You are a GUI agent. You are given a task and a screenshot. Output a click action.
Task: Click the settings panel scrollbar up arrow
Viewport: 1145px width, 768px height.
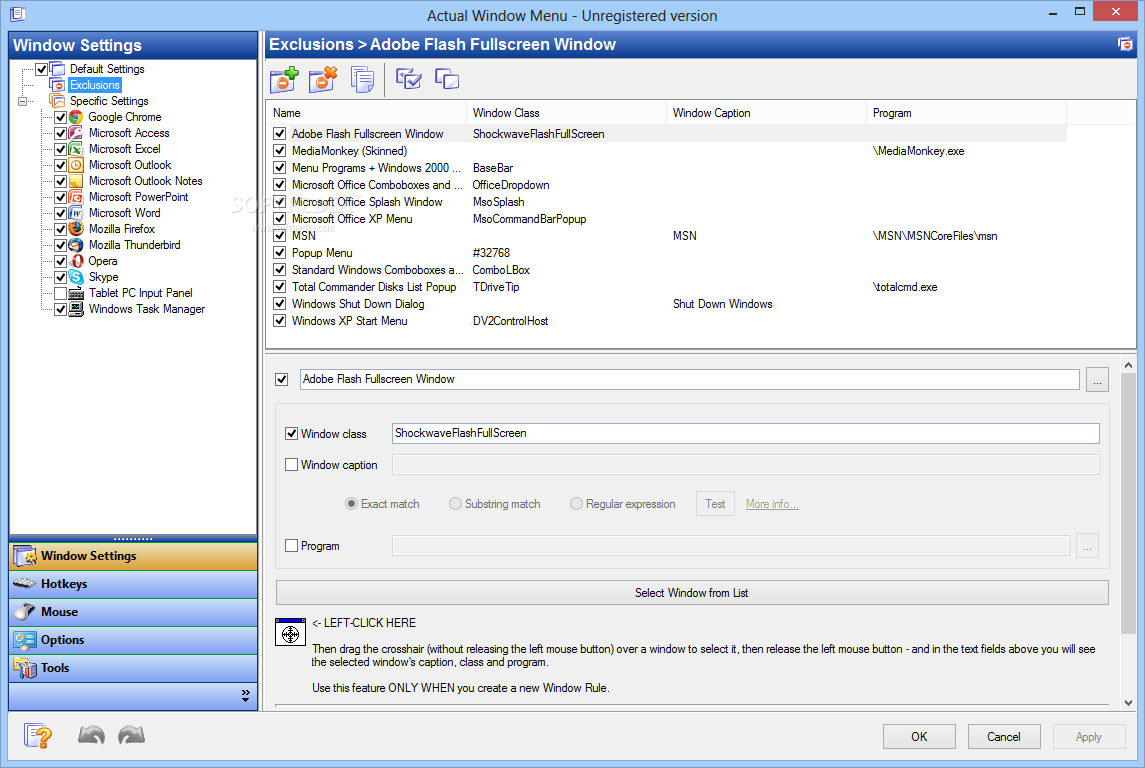coord(1128,365)
